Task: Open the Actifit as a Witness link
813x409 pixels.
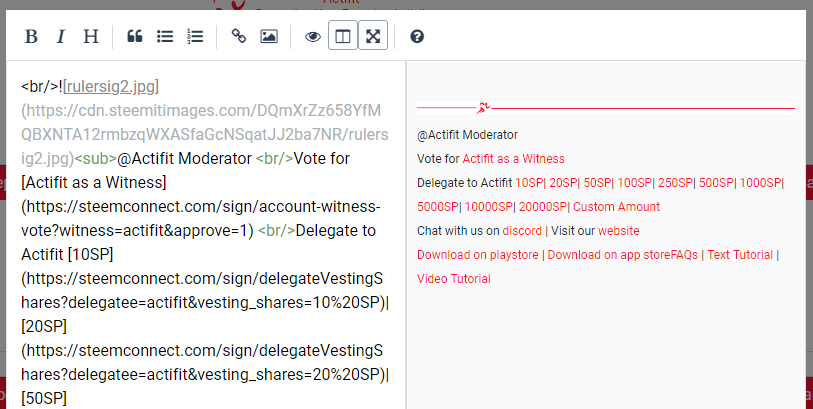Action: (513, 159)
